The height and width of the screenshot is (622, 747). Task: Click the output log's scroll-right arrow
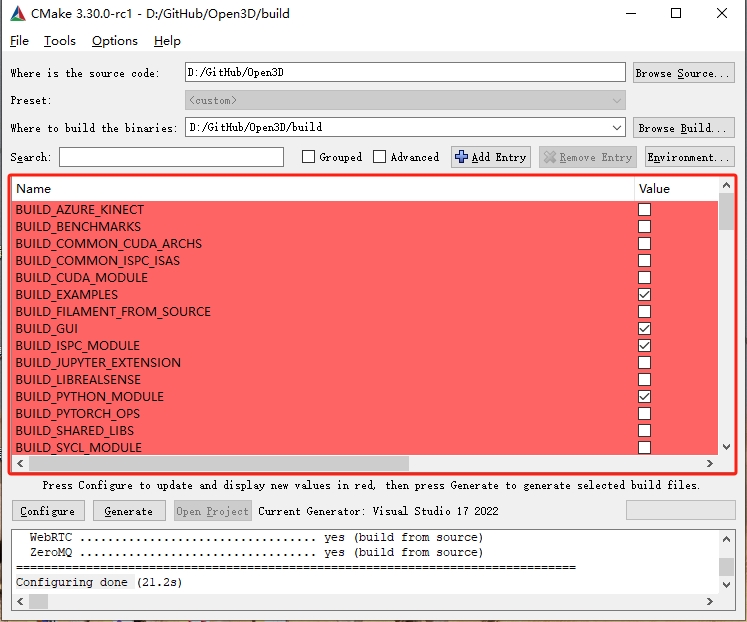coord(710,602)
